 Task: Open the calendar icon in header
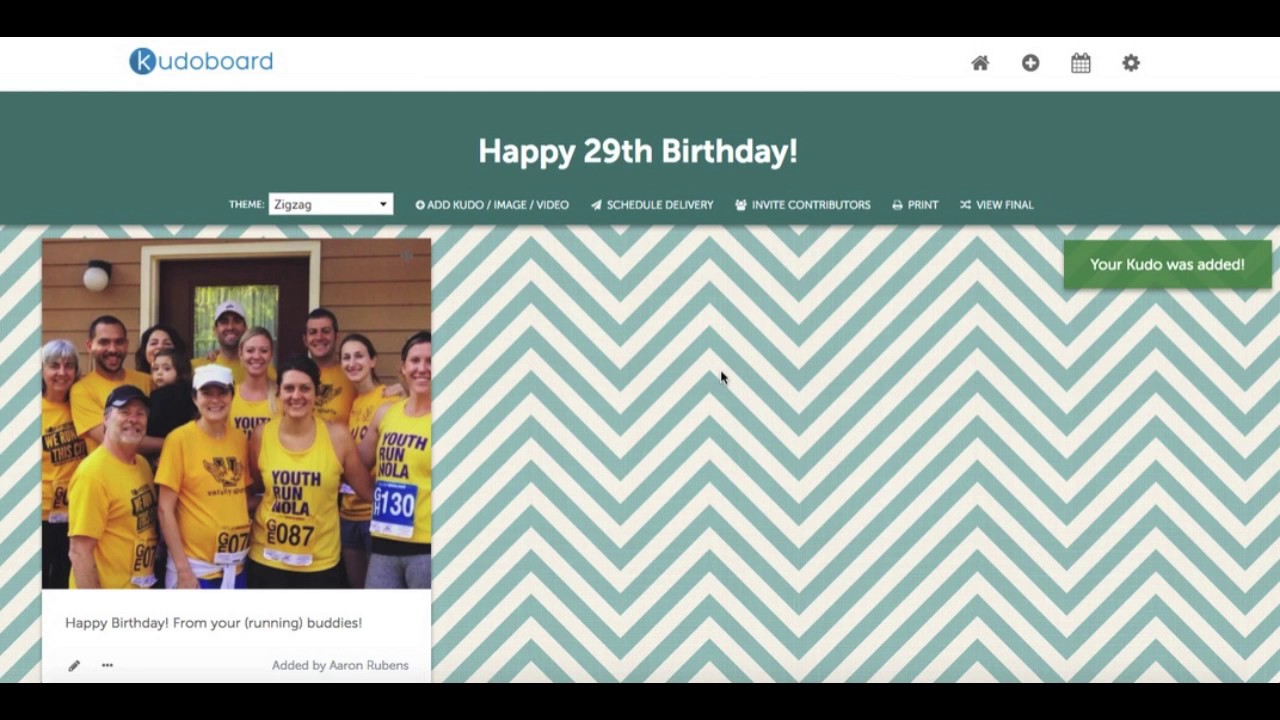click(x=1080, y=63)
